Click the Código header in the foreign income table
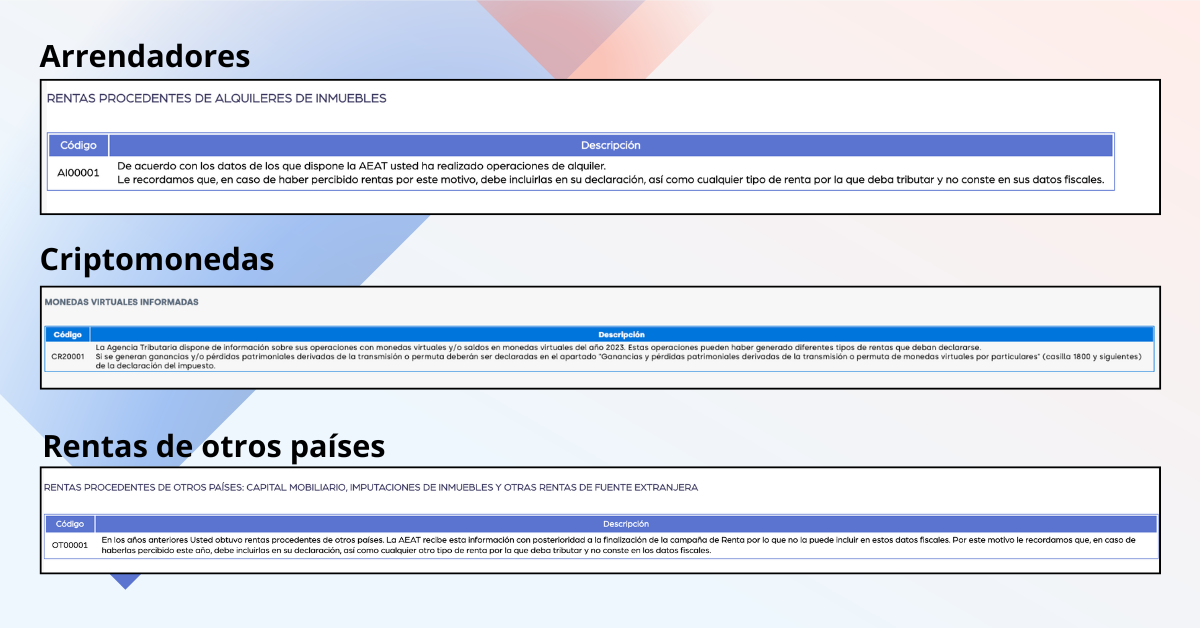The width and height of the screenshot is (1200, 628). pyautogui.click(x=70, y=524)
